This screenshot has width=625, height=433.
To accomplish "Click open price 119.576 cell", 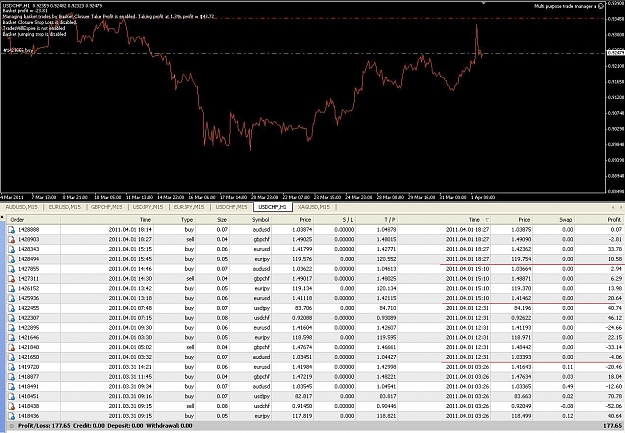I will pos(302,259).
